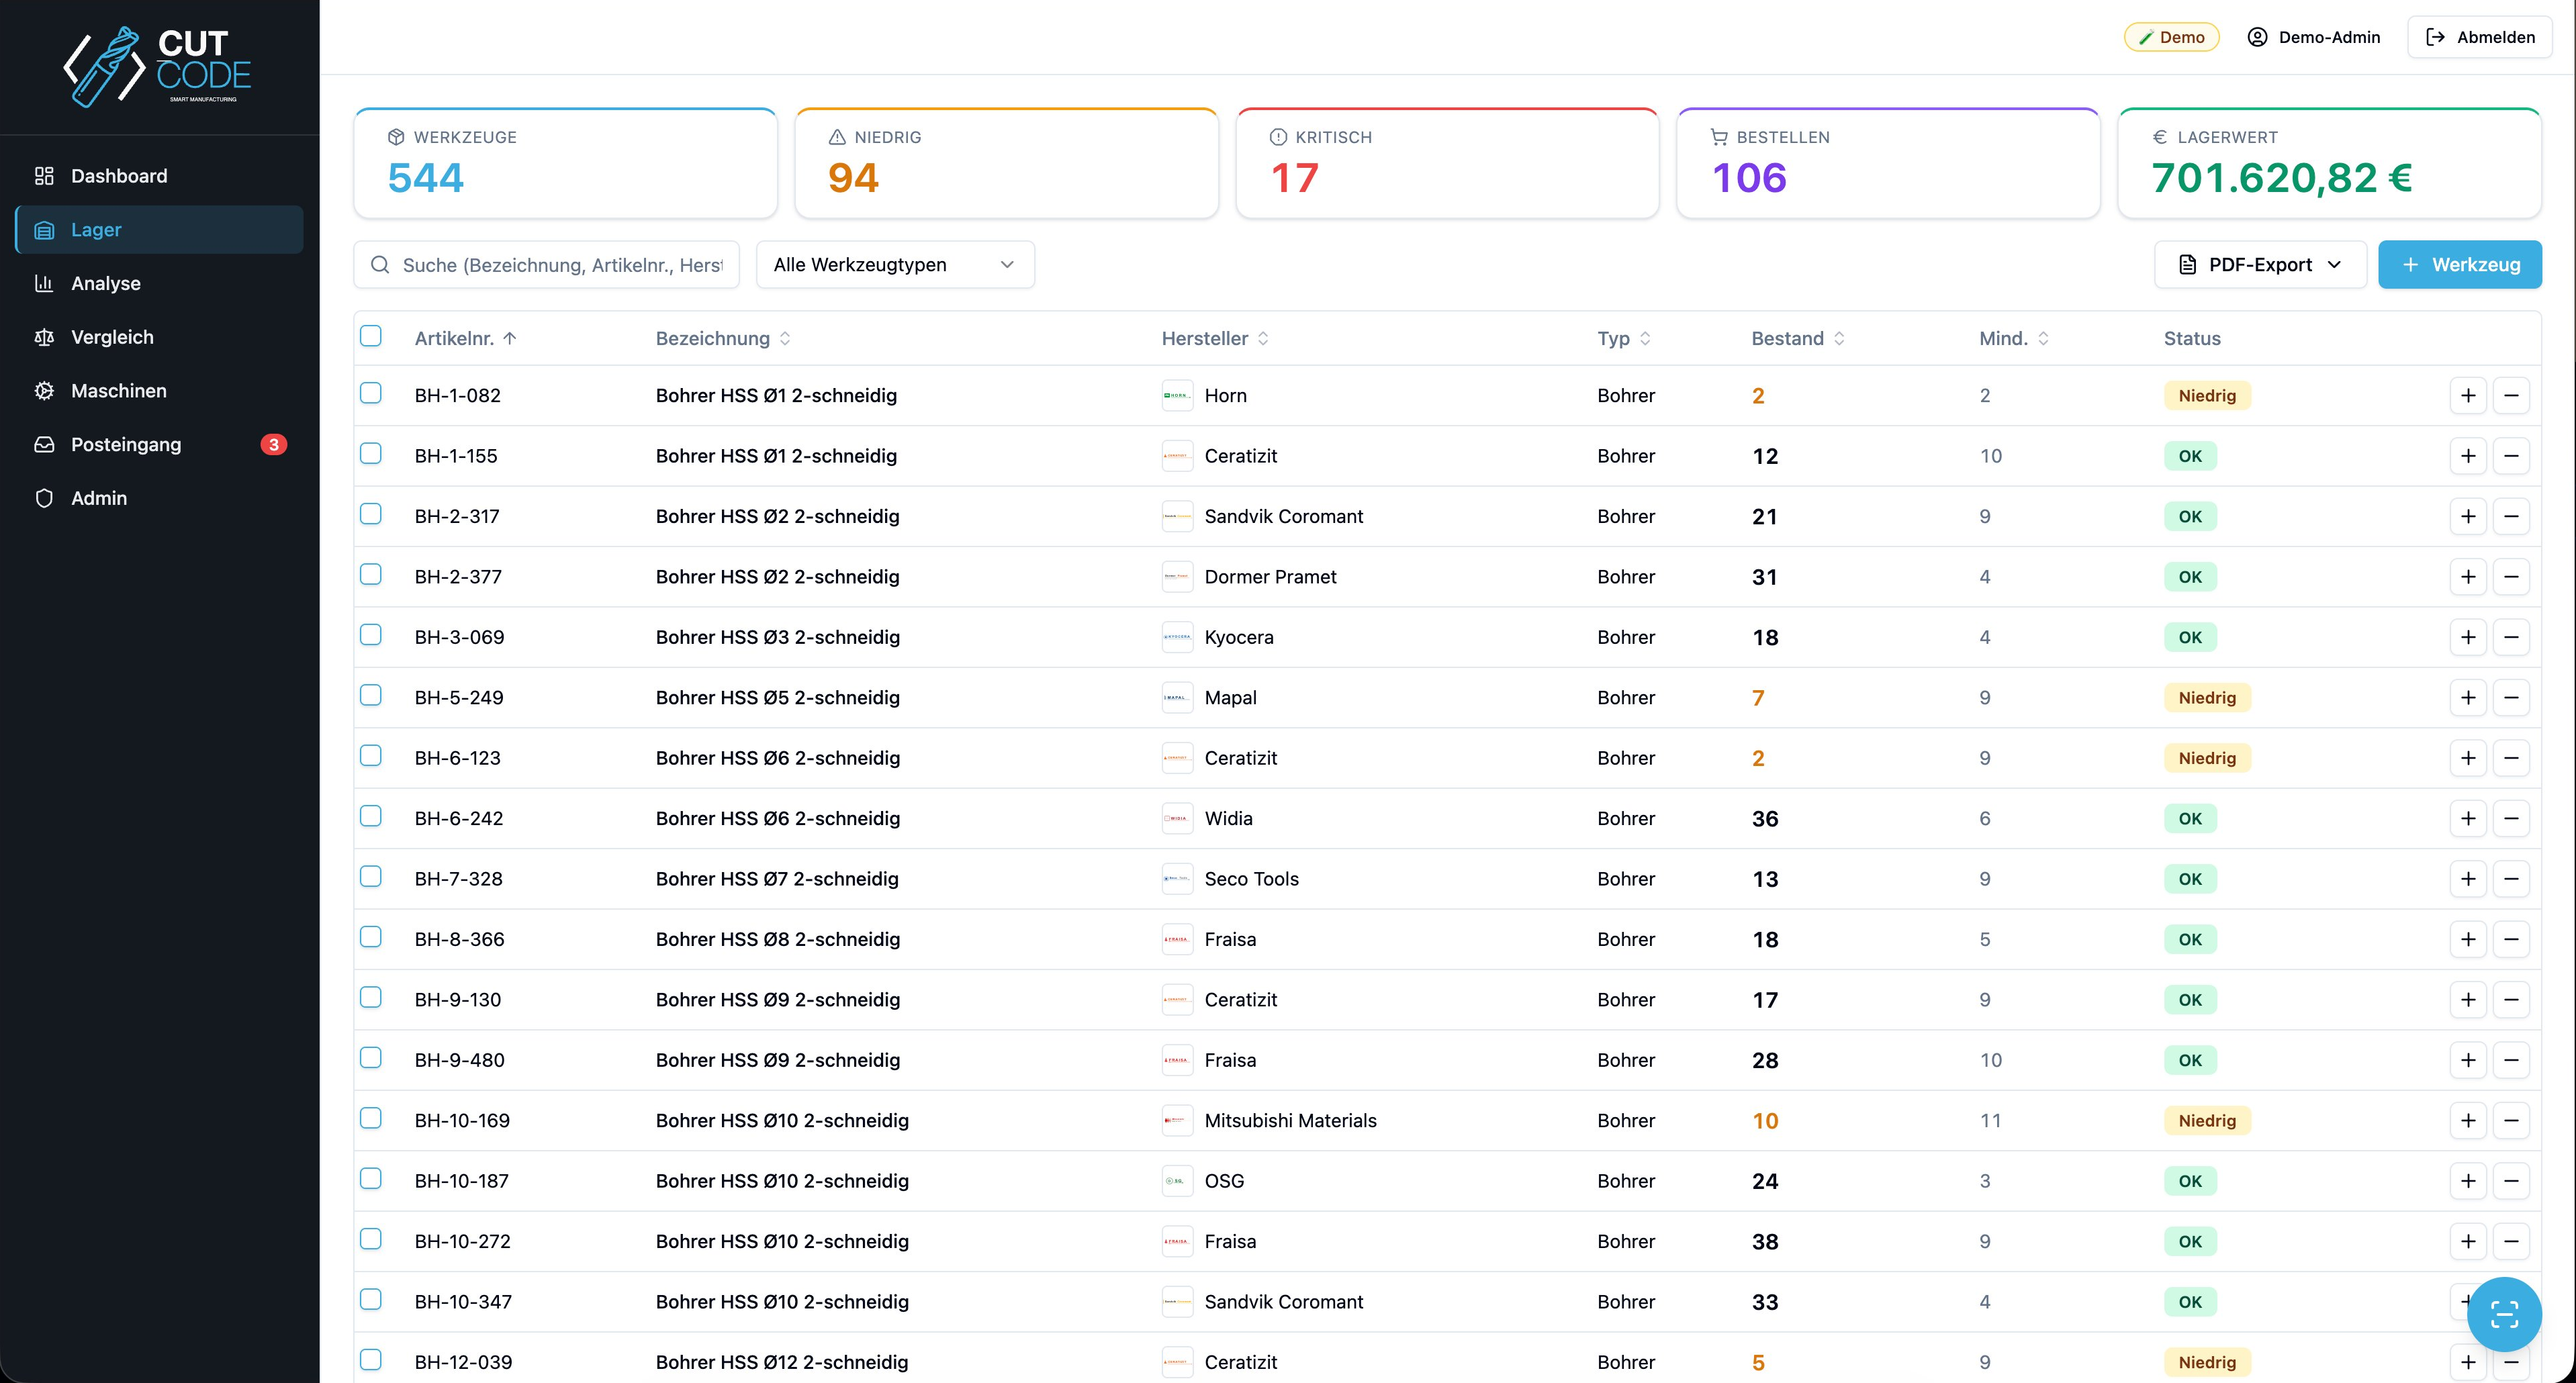Expand the PDF-Export dropdown

click(2260, 264)
